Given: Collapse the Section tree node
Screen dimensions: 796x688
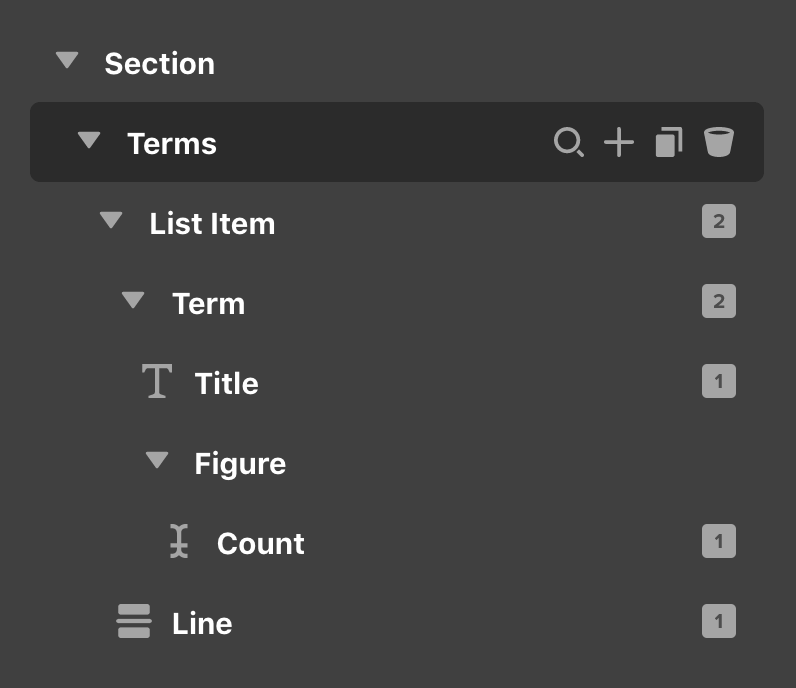Looking at the screenshot, I should pos(67,61).
